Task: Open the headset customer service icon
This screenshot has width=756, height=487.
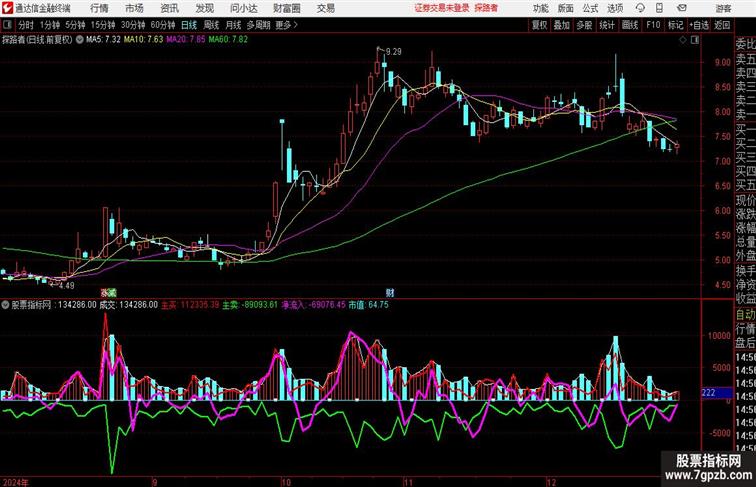Action: point(640,8)
